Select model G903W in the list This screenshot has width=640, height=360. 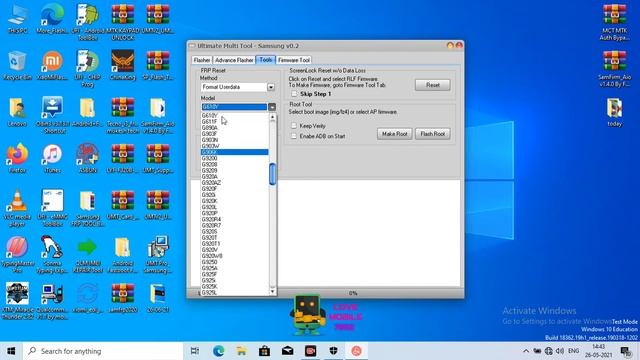click(235, 146)
